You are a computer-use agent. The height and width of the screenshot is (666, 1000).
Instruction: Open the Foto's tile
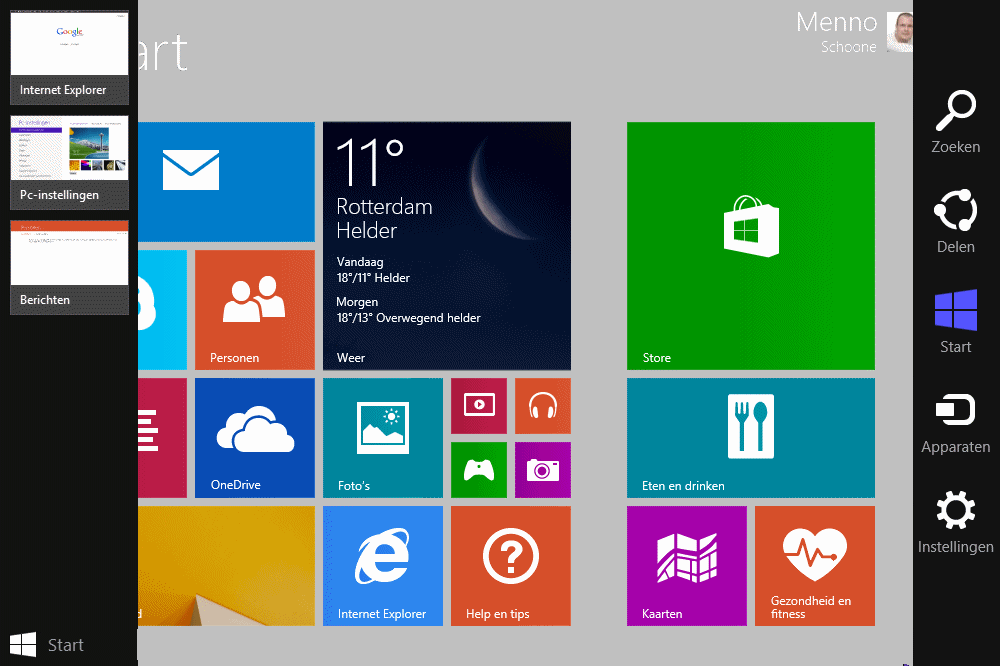(383, 438)
